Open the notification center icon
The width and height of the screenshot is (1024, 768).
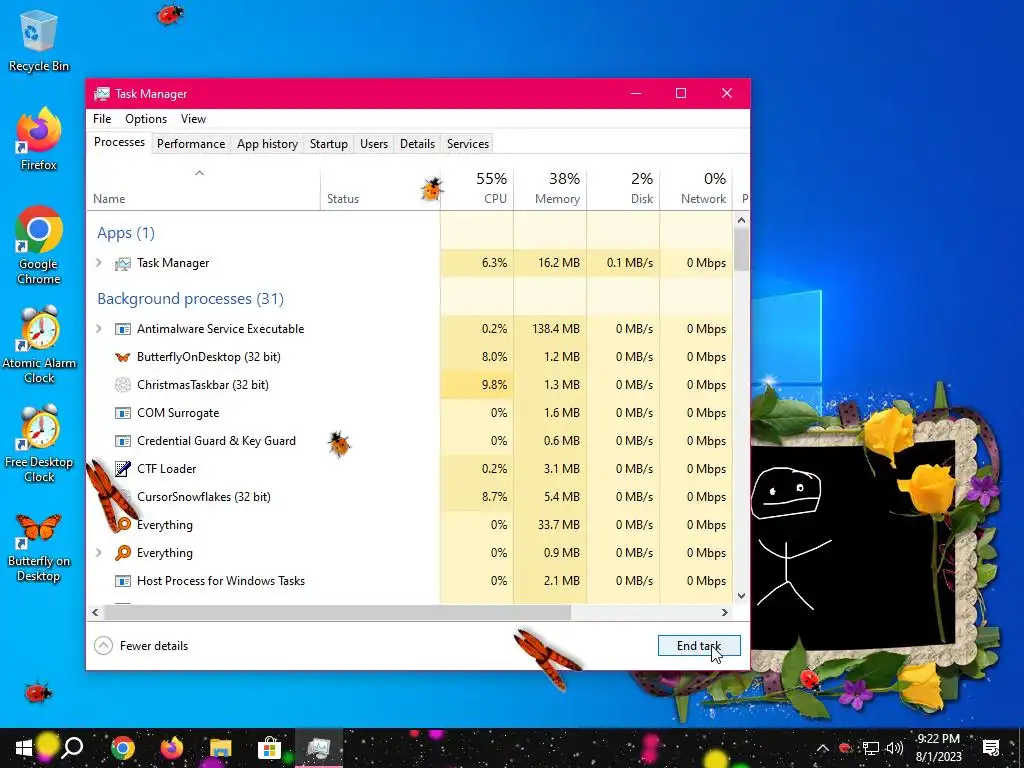[991, 748]
